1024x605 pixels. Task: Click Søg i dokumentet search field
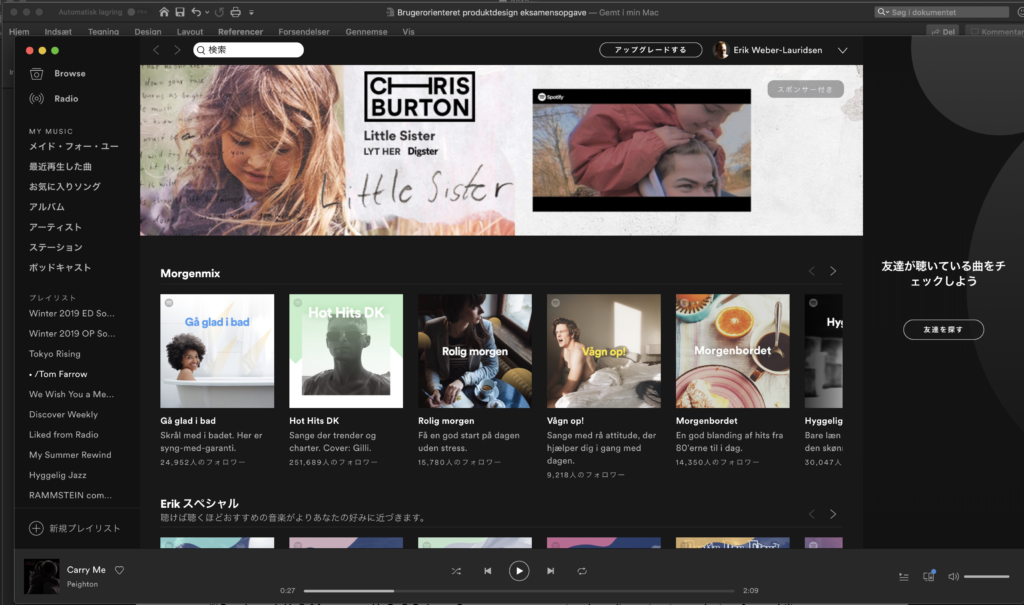[941, 12]
